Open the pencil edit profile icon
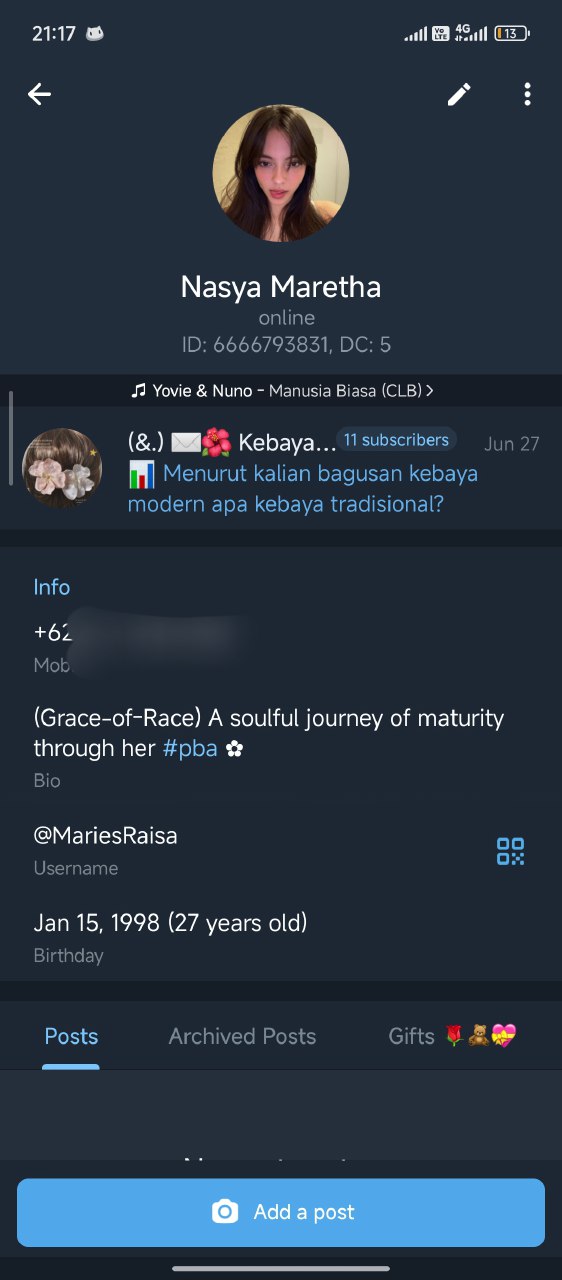The width and height of the screenshot is (562, 1280). 459,94
